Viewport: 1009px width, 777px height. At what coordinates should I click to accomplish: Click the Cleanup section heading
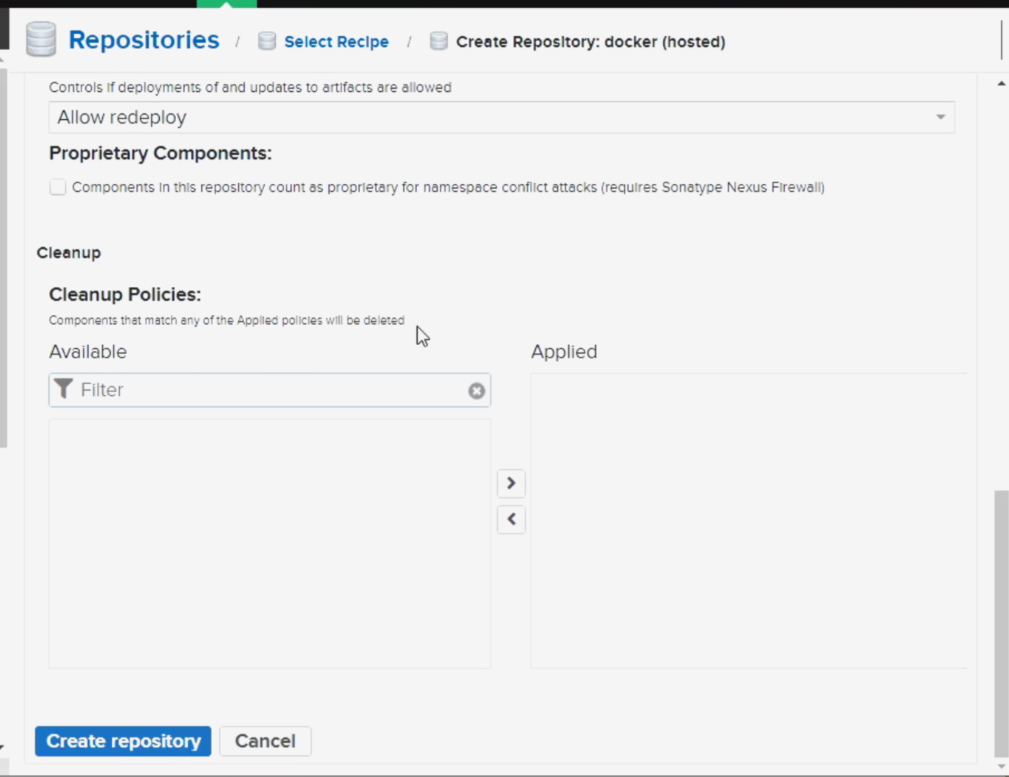pyautogui.click(x=69, y=253)
